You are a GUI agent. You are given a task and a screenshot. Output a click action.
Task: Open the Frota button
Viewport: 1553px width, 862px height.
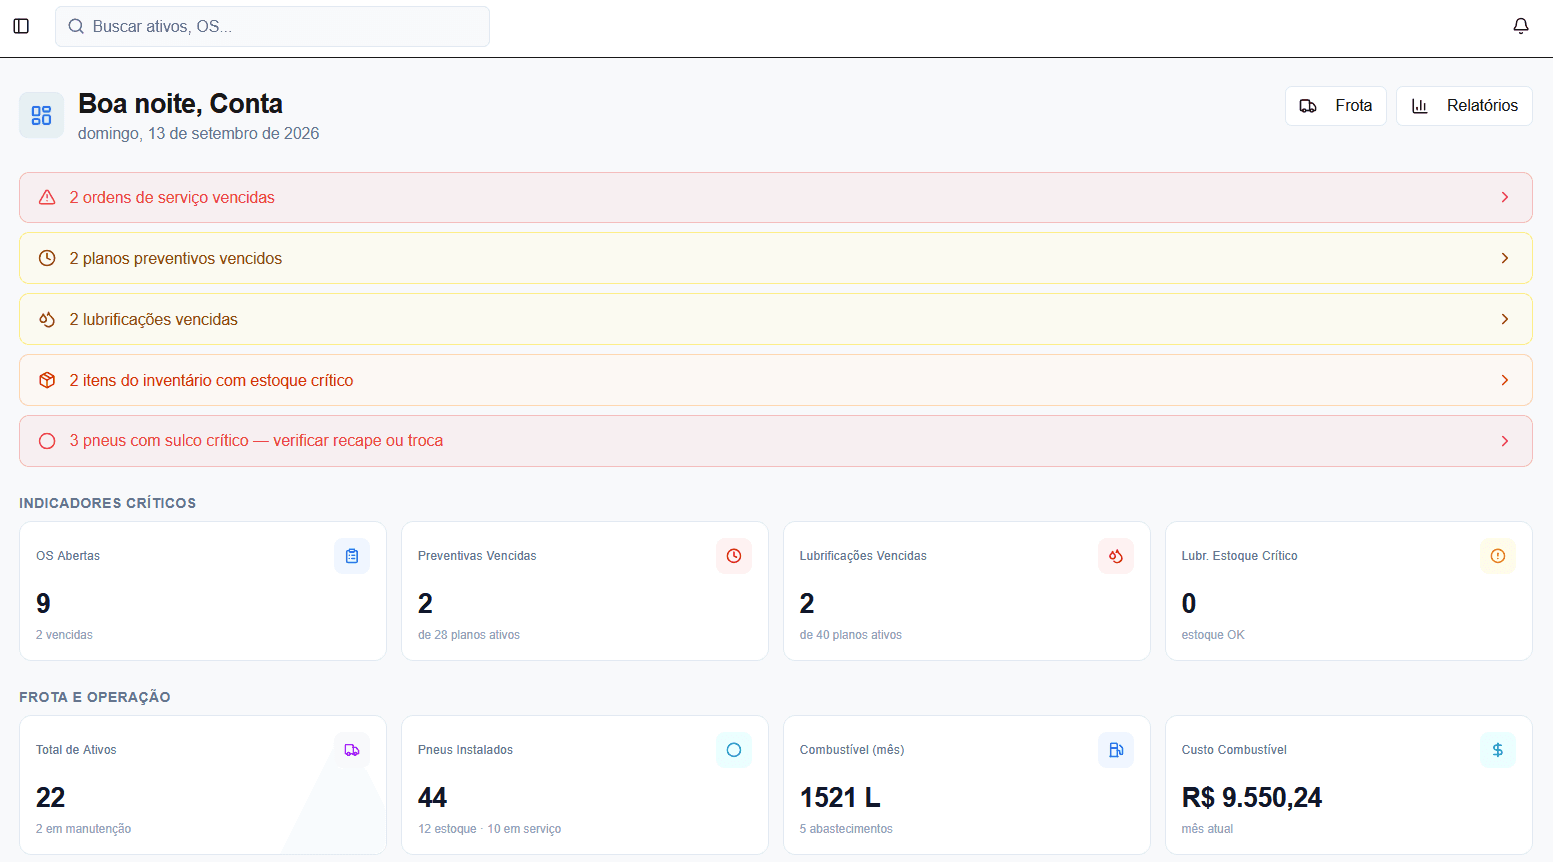pos(1335,106)
